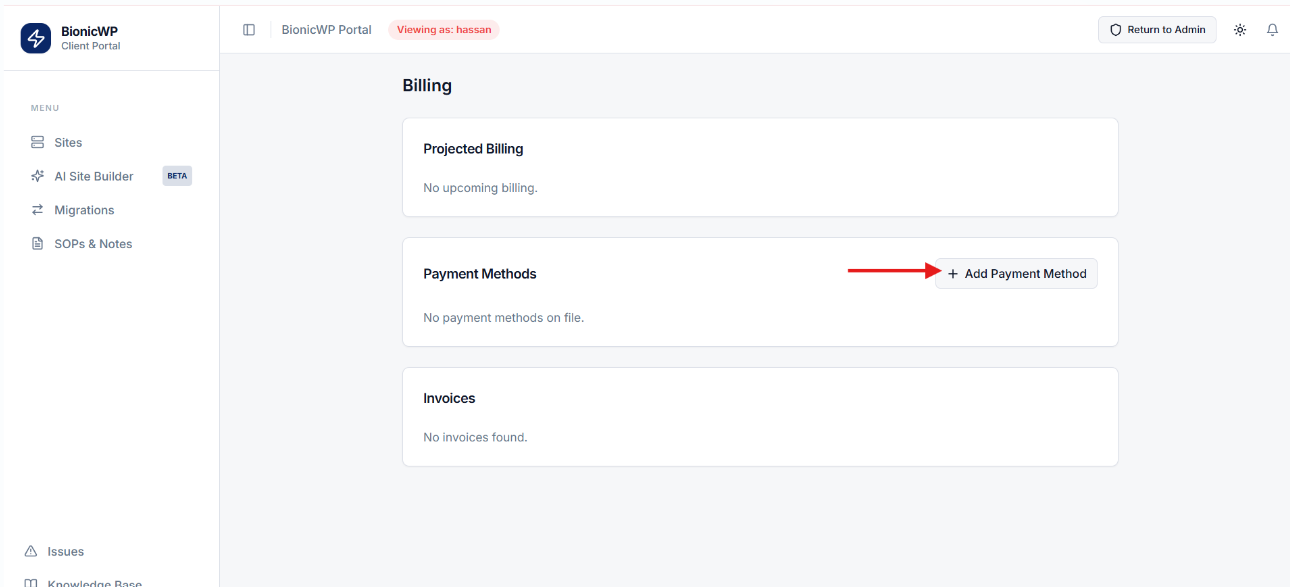Open the Sites menu item
This screenshot has height=587, width=1290.
(x=110, y=142)
